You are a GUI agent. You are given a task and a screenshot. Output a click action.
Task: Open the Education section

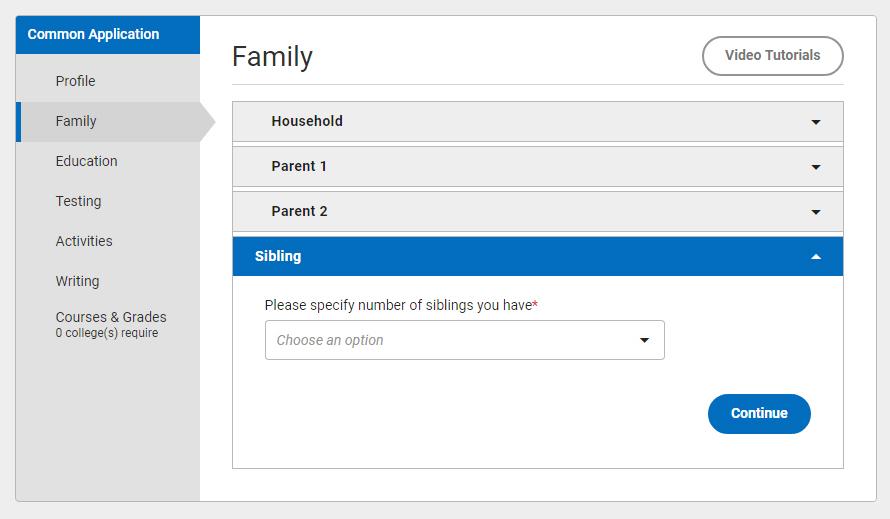point(87,161)
